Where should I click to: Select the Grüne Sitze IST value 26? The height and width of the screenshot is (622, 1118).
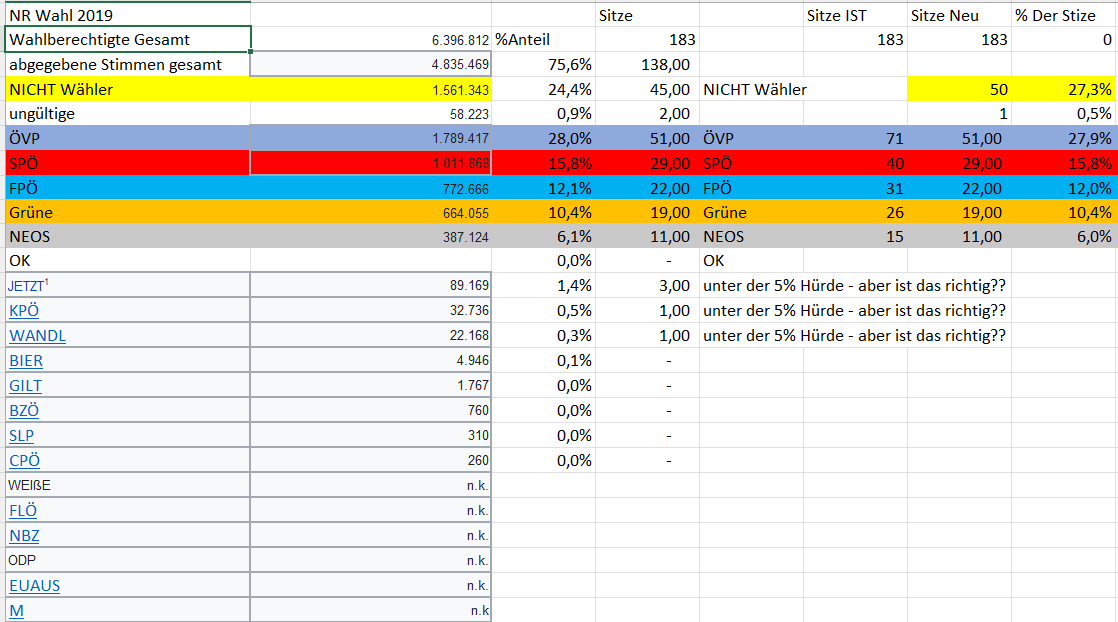855,213
